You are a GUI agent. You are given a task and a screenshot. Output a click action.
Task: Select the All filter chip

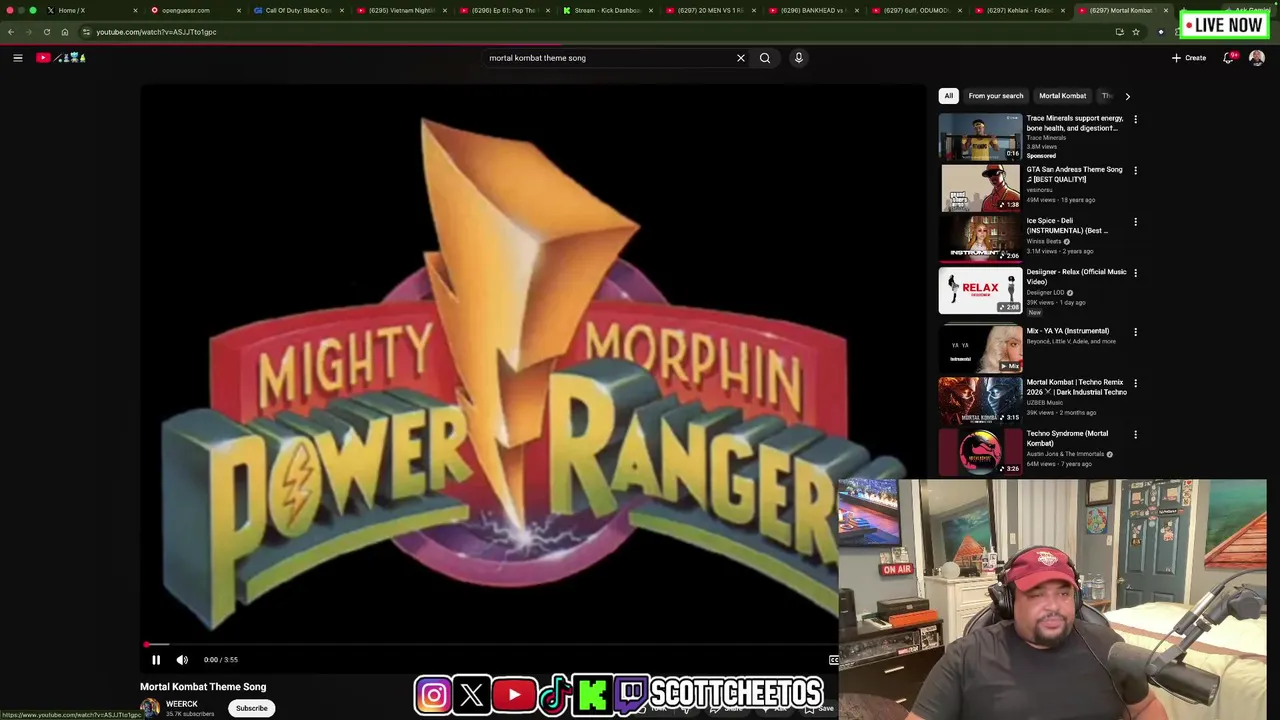coord(949,96)
